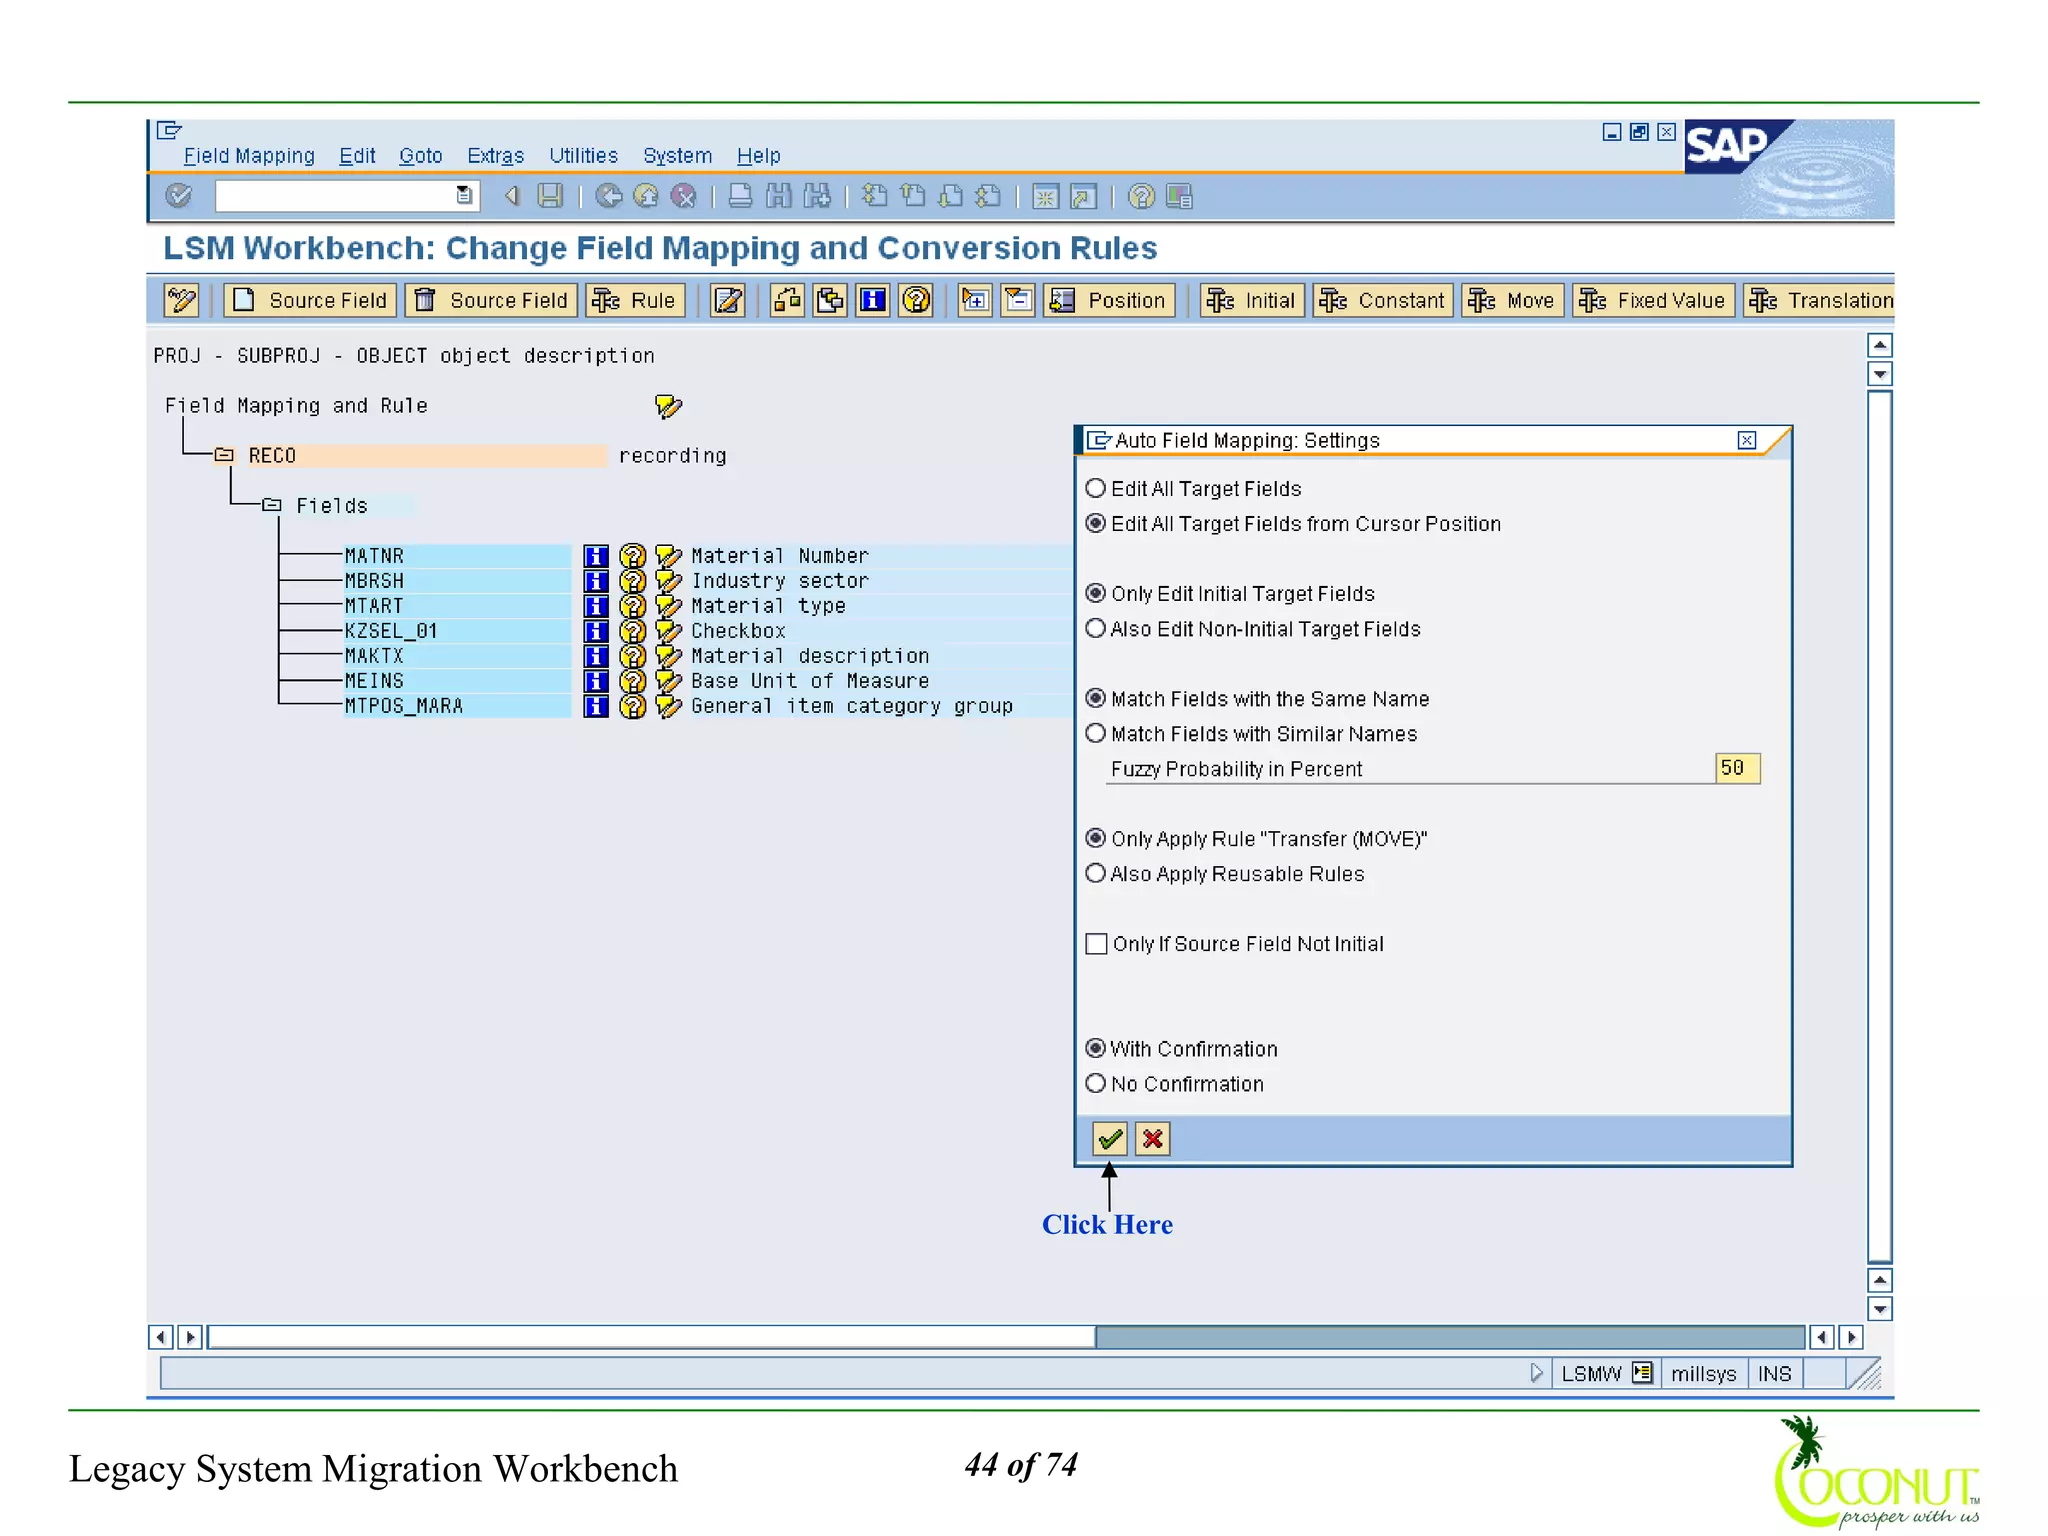Open the Help menu

[758, 156]
